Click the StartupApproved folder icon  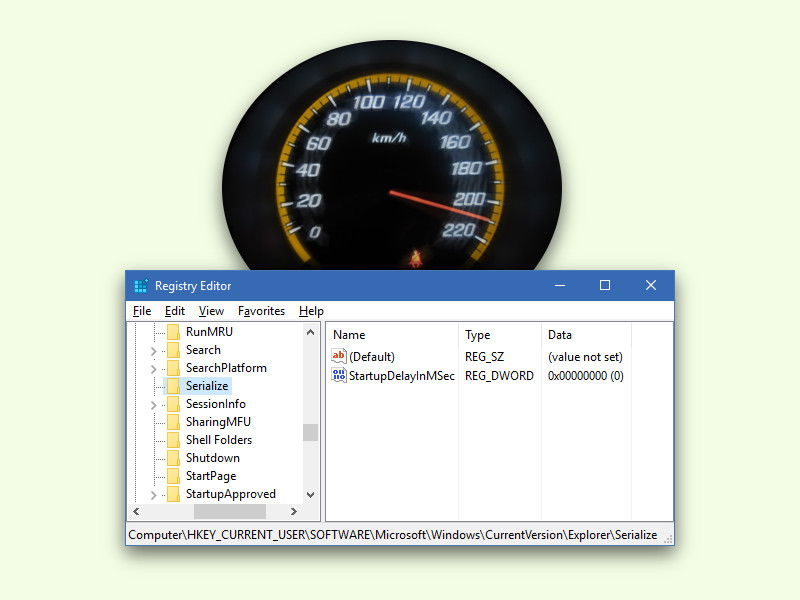pos(173,494)
